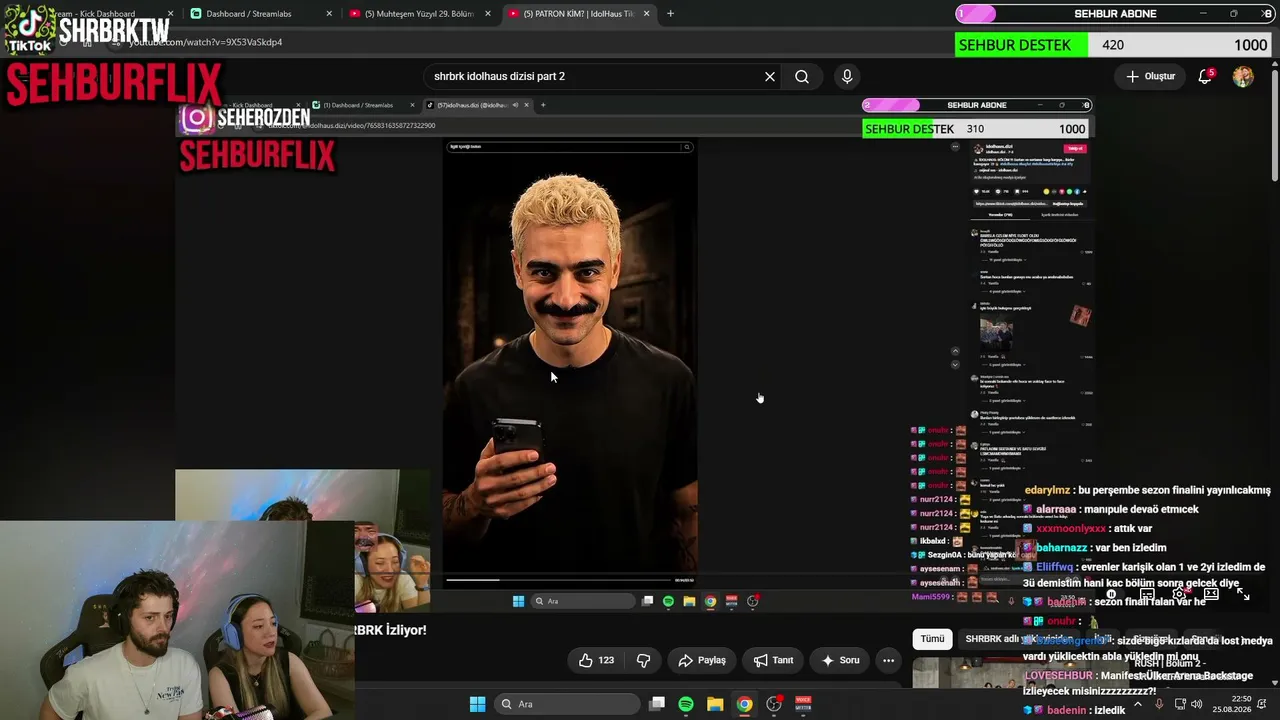This screenshot has height=720, width=1280.
Task: Click the YouTube search magnifier button
Action: click(x=802, y=76)
